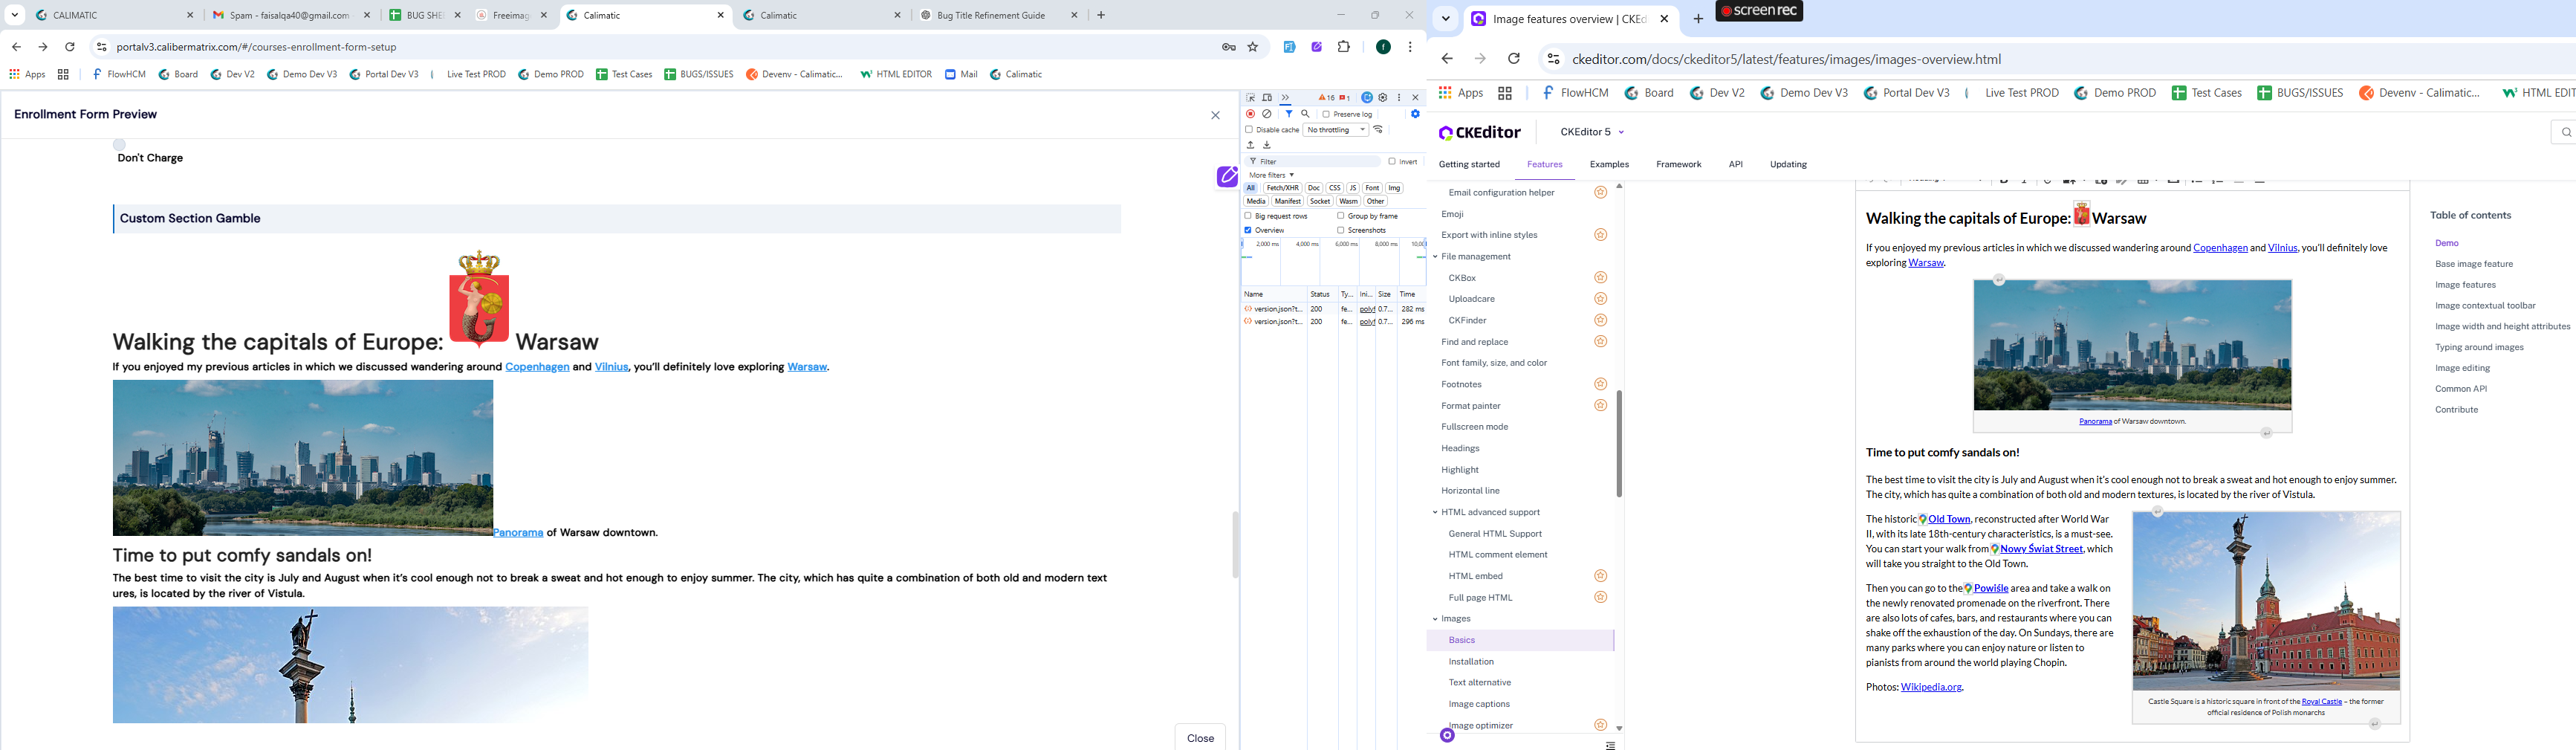Toggle the network filter funnel icon
Viewport: 2576px width, 750px height.
(x=1288, y=114)
